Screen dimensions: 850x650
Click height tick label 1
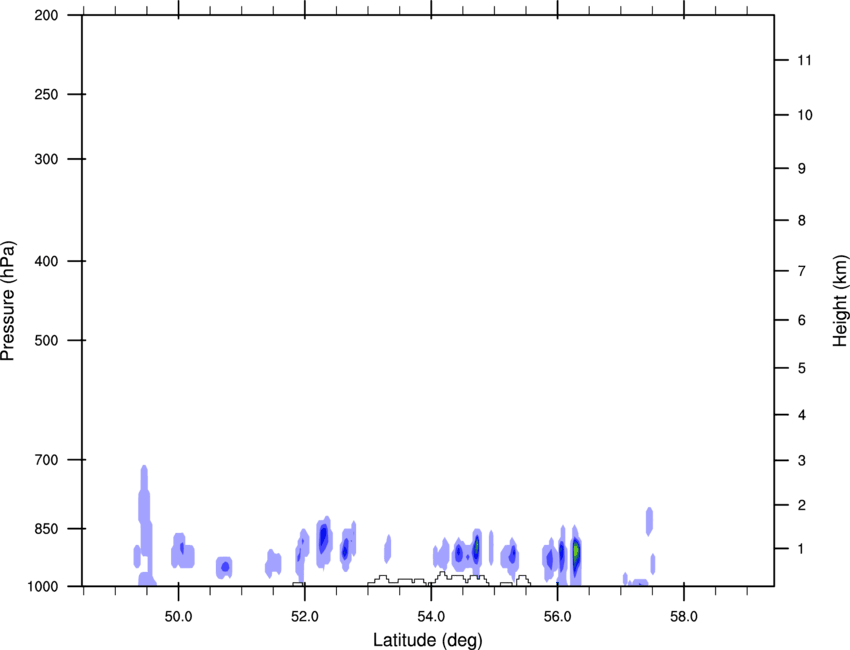802,549
